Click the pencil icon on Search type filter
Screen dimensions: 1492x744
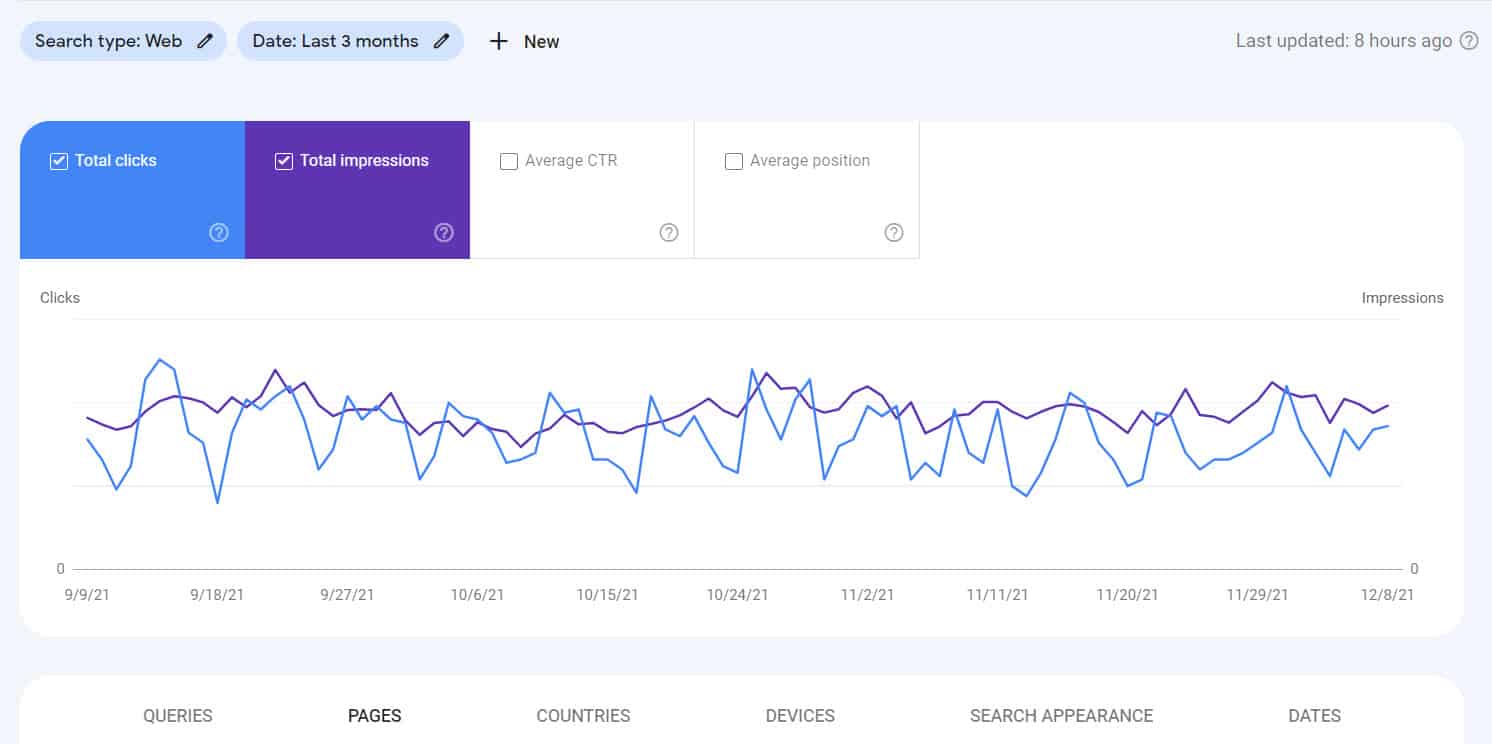[203, 41]
